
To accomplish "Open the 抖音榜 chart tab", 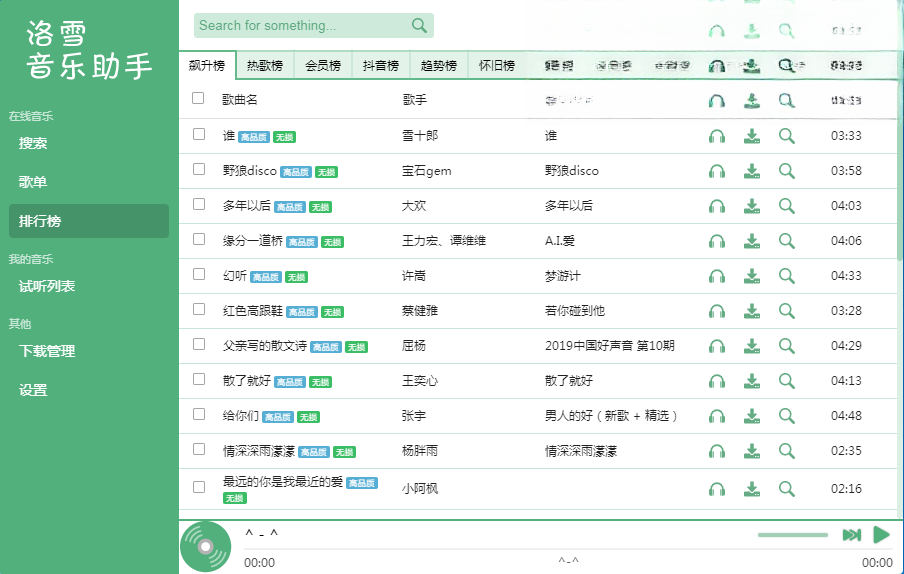I will click(381, 65).
